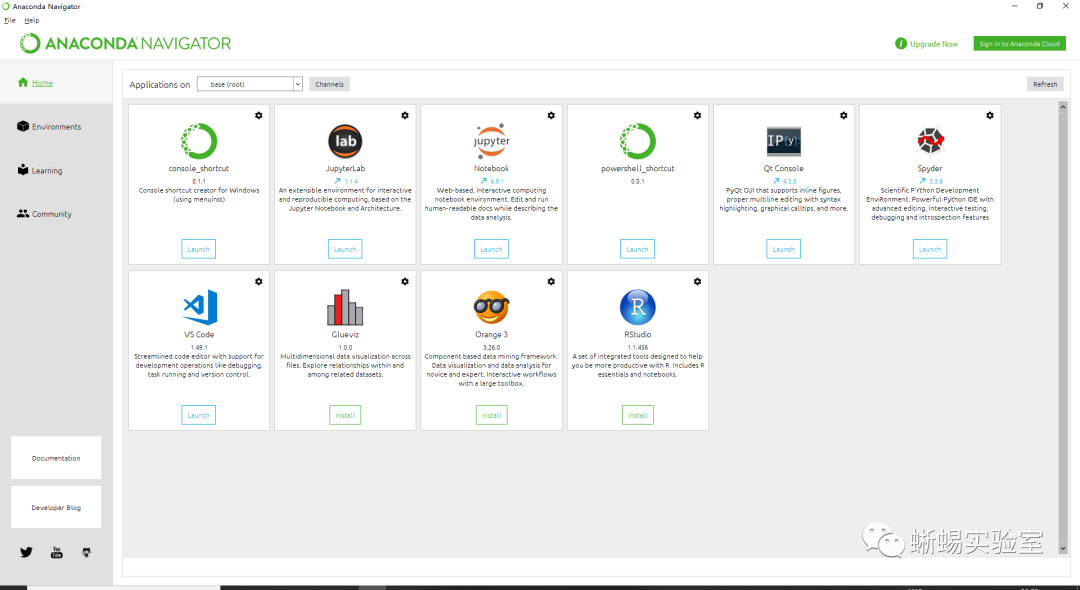This screenshot has height=590, width=1080.
Task: Launch Spyder
Action: (930, 249)
